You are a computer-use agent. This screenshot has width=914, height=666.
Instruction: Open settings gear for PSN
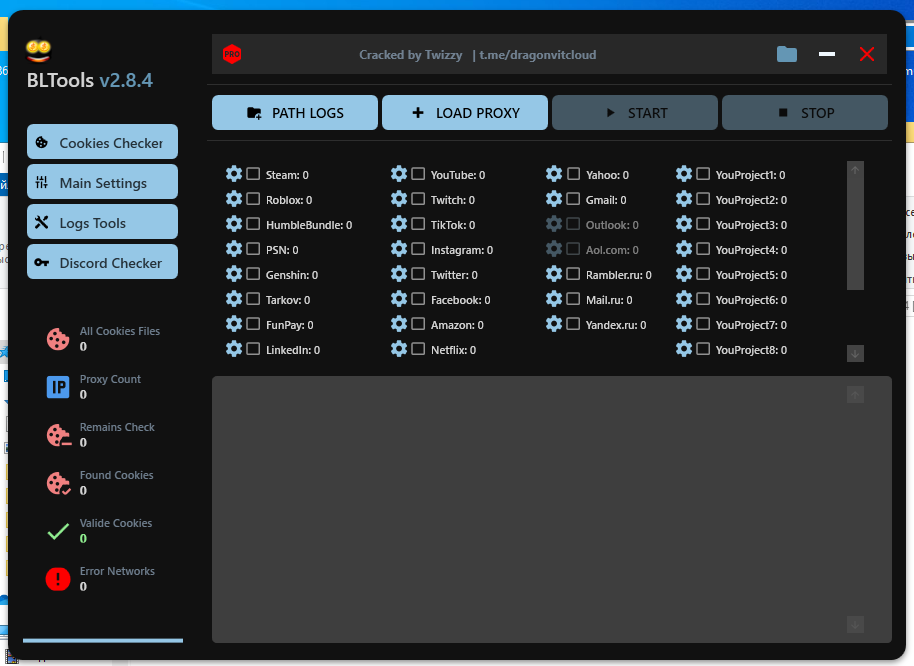pyautogui.click(x=234, y=249)
